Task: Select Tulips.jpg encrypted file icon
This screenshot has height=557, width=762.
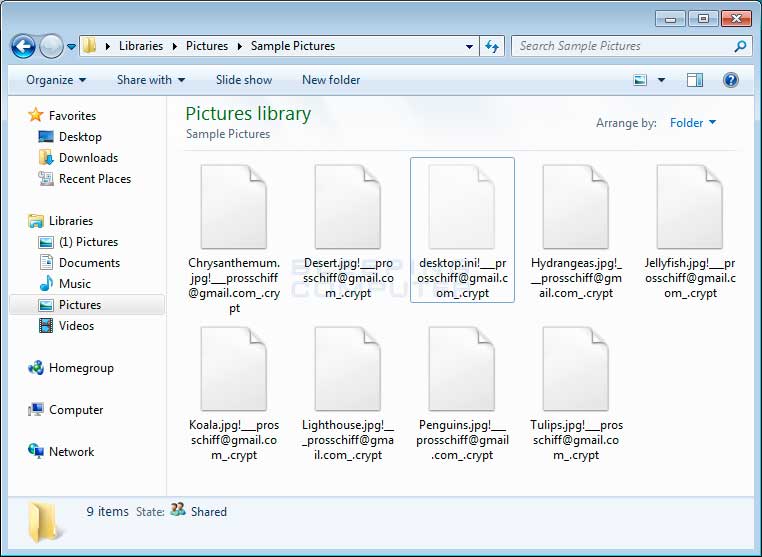Action: (x=575, y=369)
